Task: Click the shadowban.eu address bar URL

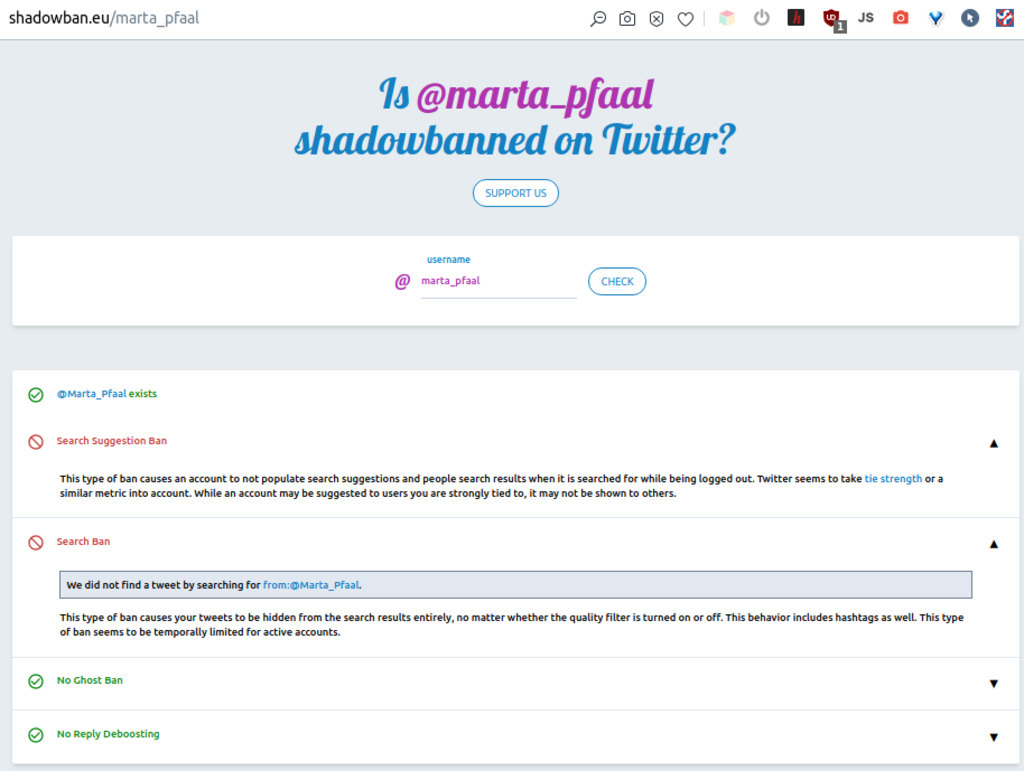Action: [104, 18]
